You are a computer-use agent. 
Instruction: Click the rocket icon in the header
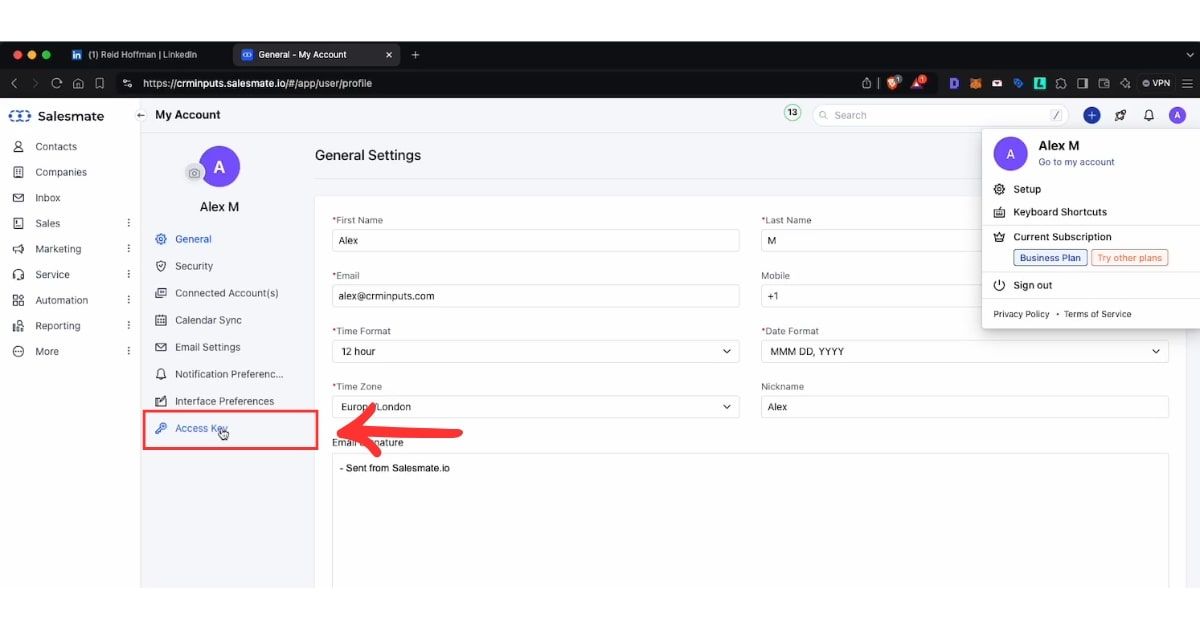[1120, 115]
